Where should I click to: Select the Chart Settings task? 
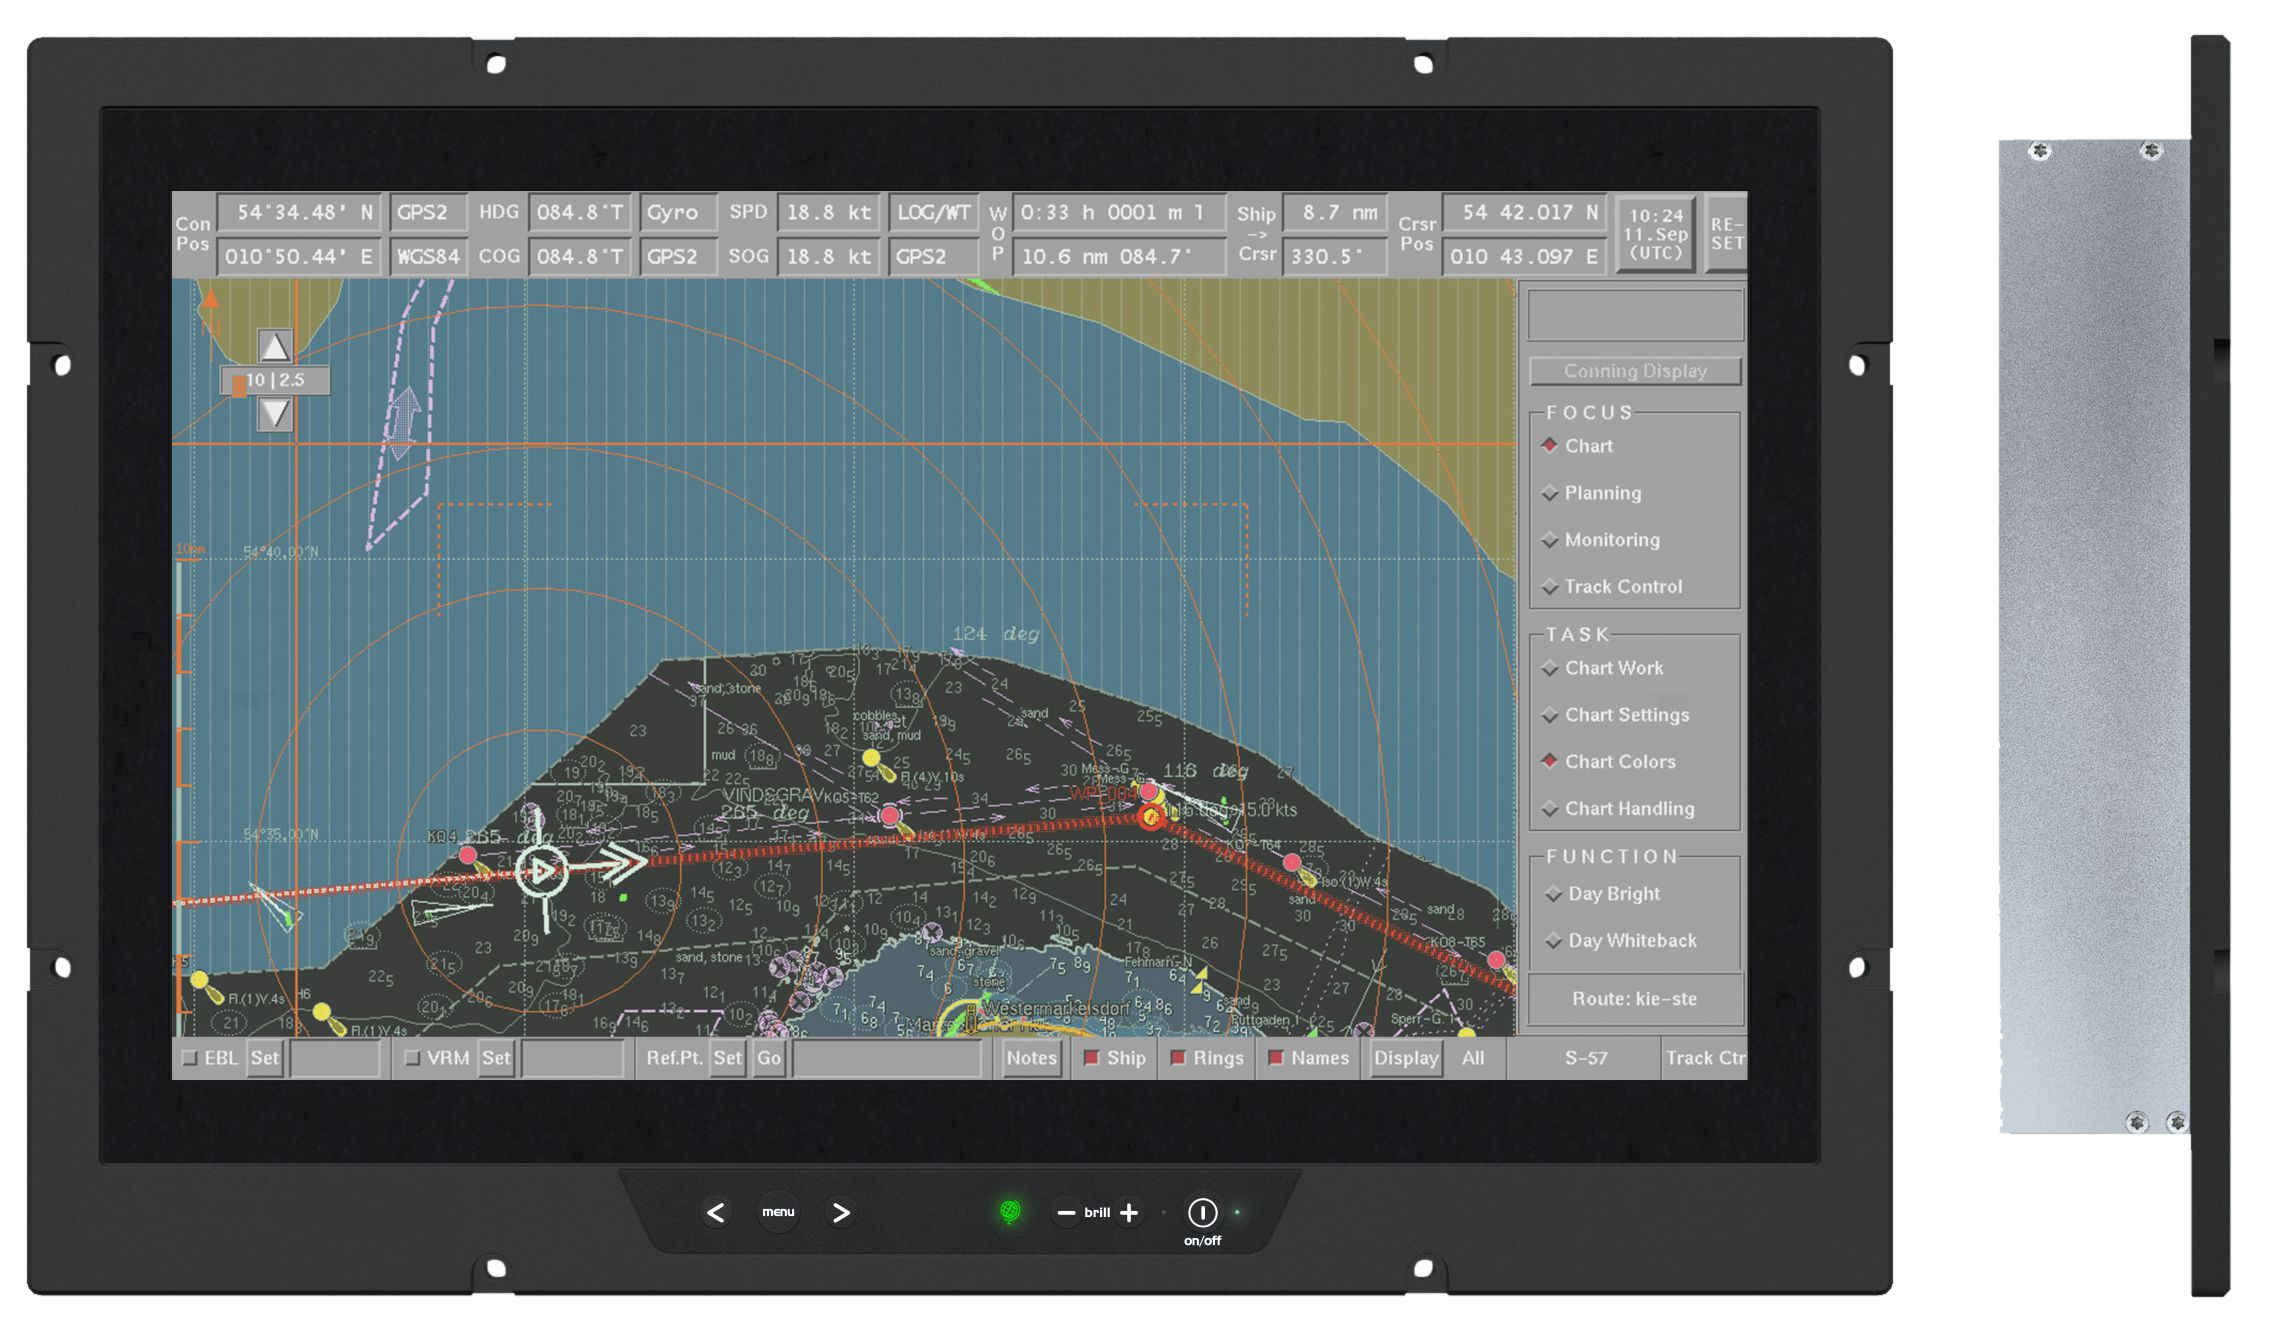(1626, 715)
